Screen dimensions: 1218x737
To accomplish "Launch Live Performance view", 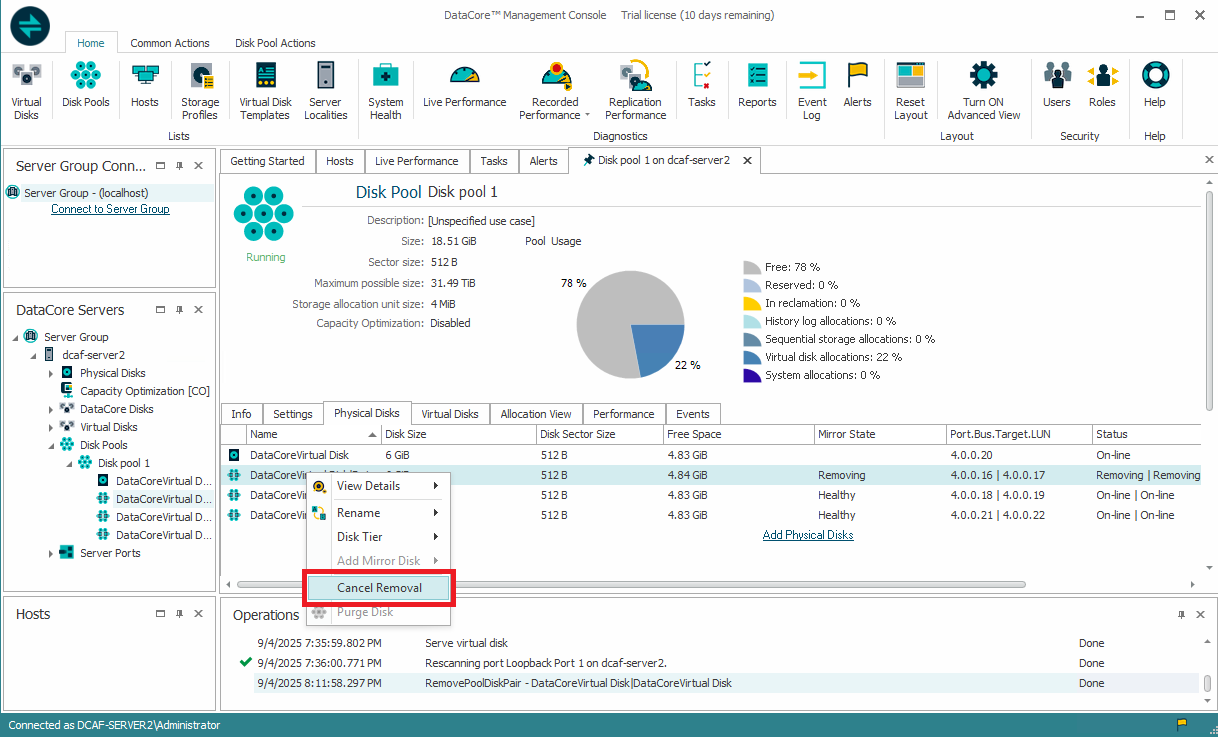I will [464, 90].
